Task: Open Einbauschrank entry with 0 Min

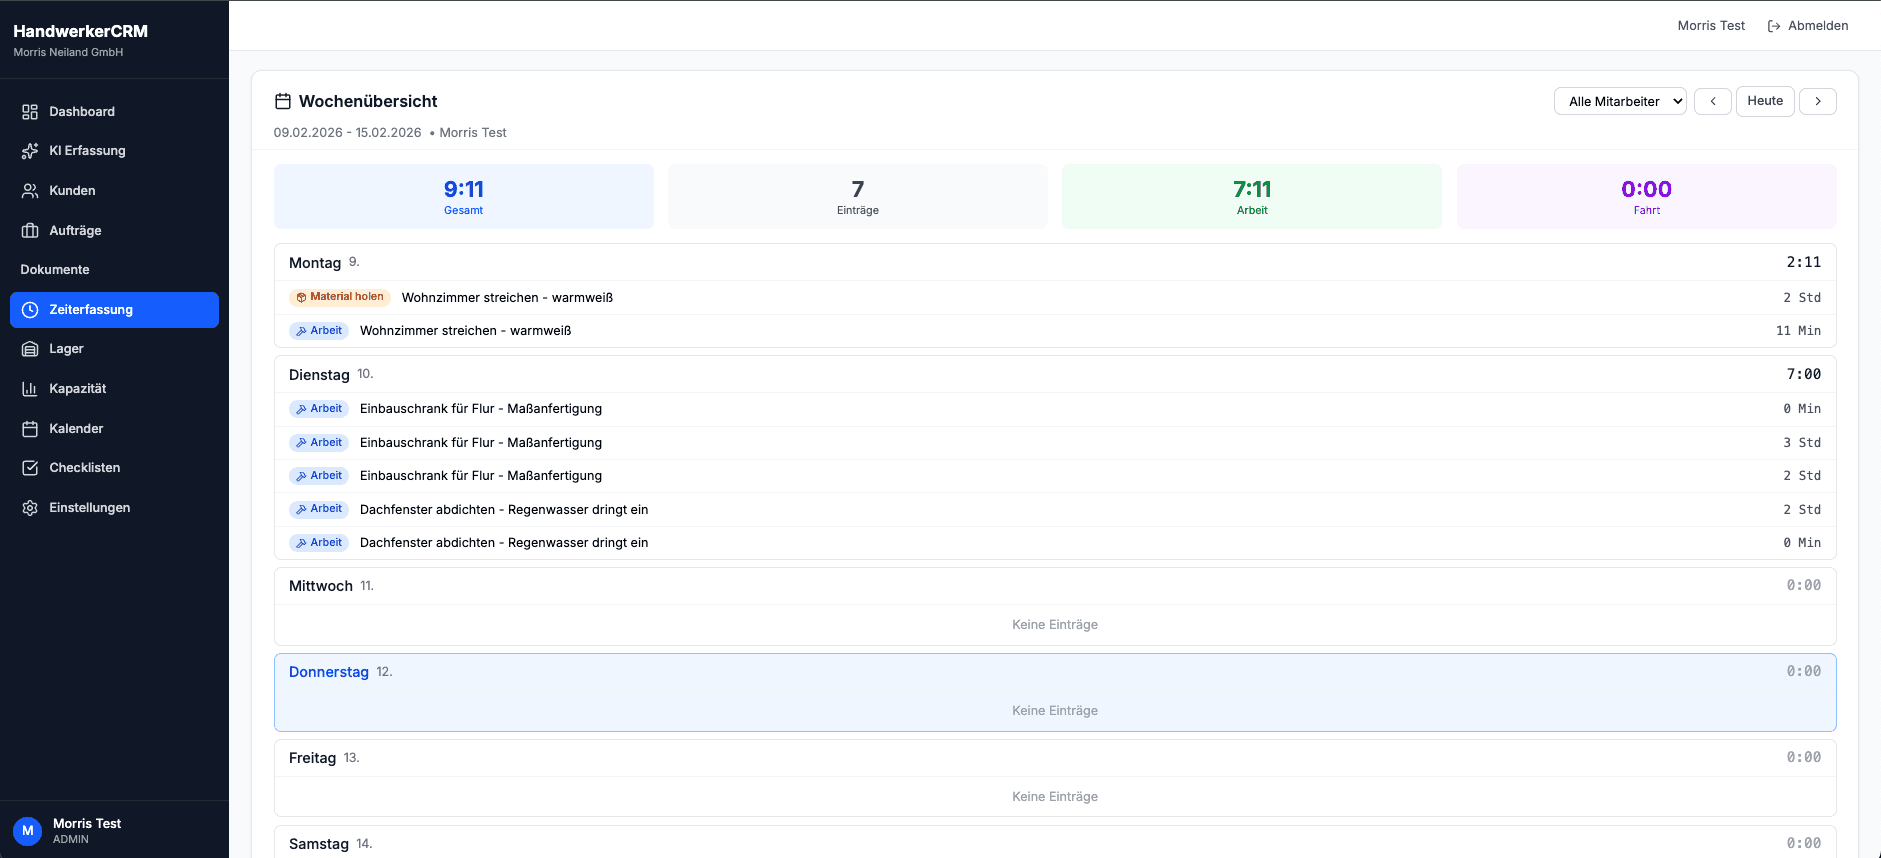Action: (x=1055, y=409)
